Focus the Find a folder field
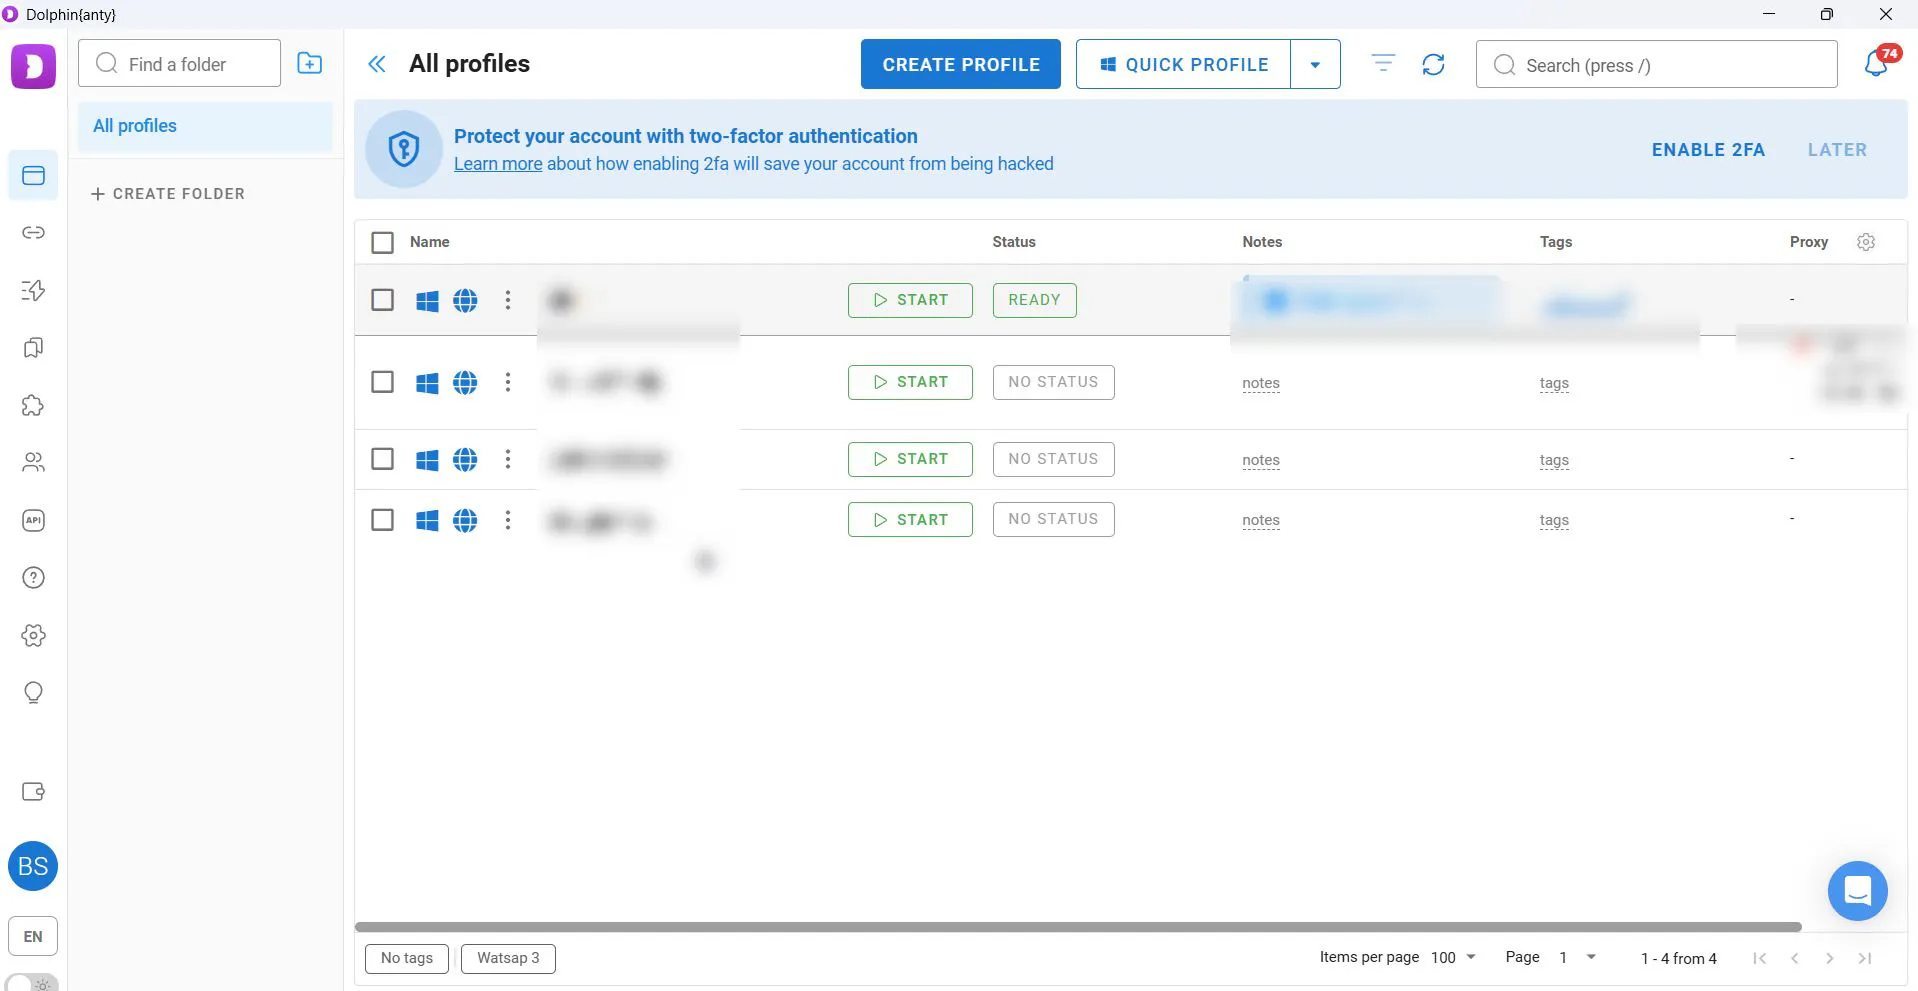Screen dimensions: 1918x991 179,63
